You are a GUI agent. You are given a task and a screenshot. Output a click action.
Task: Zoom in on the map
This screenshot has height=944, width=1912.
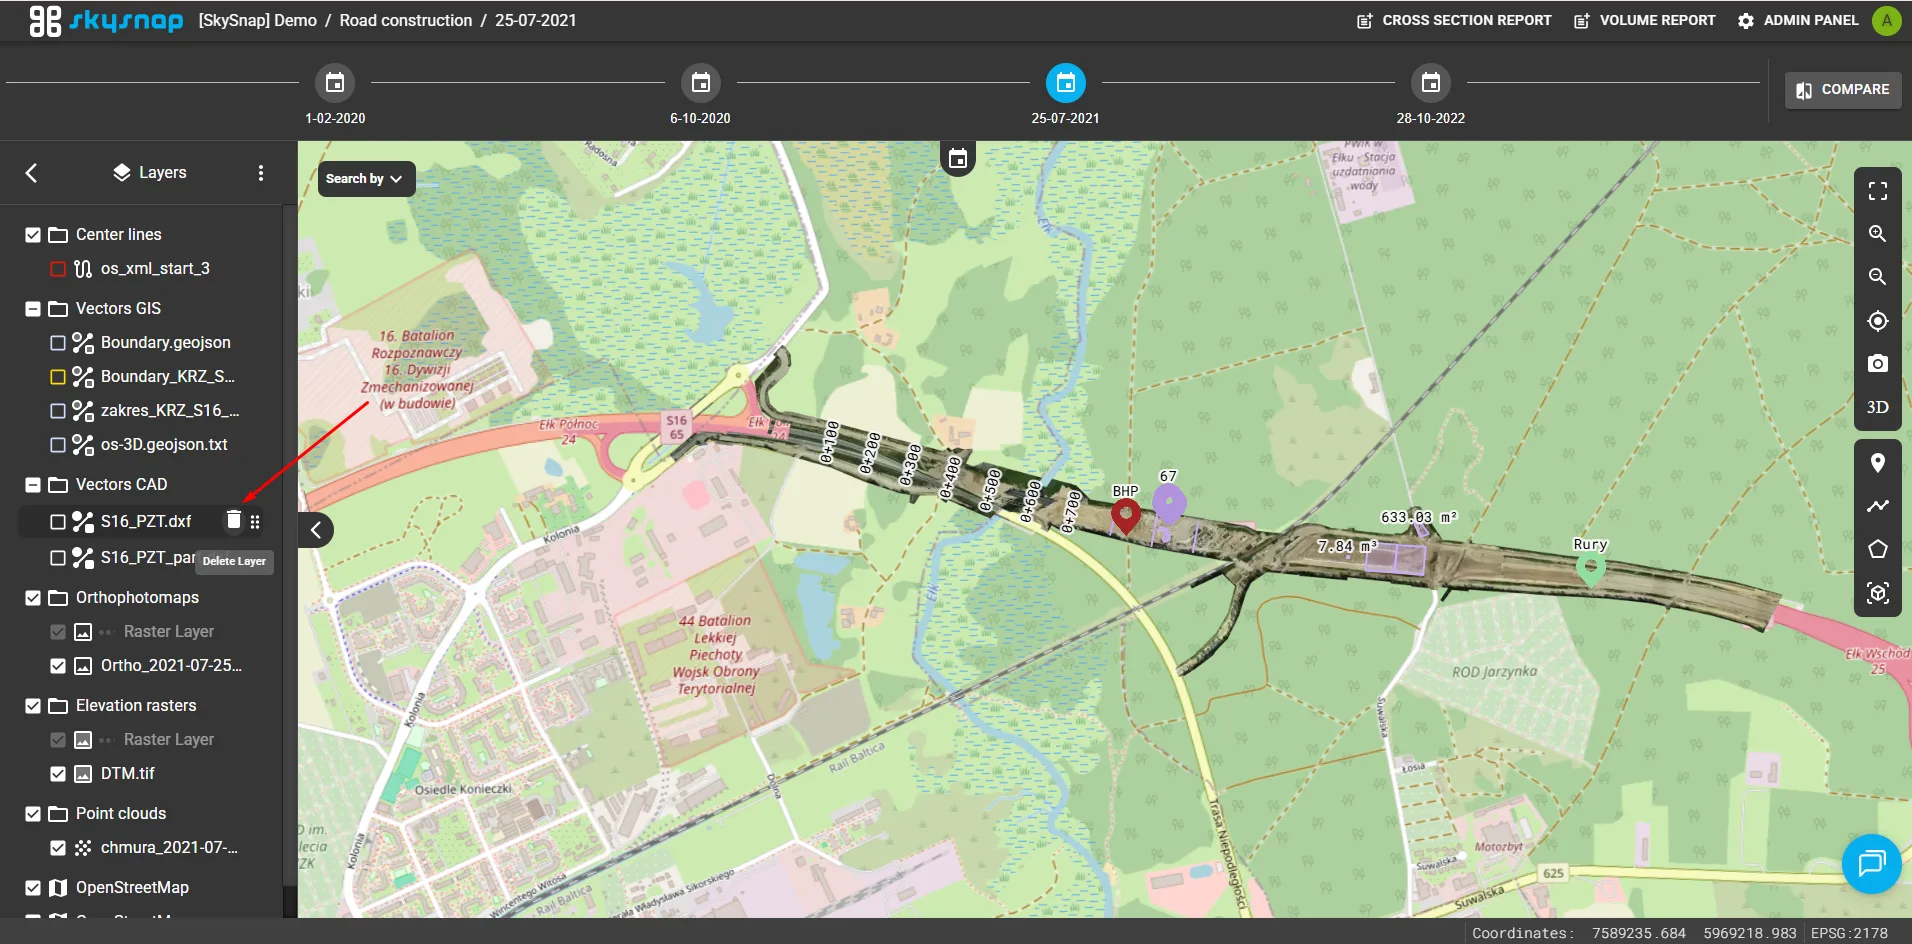(1877, 234)
